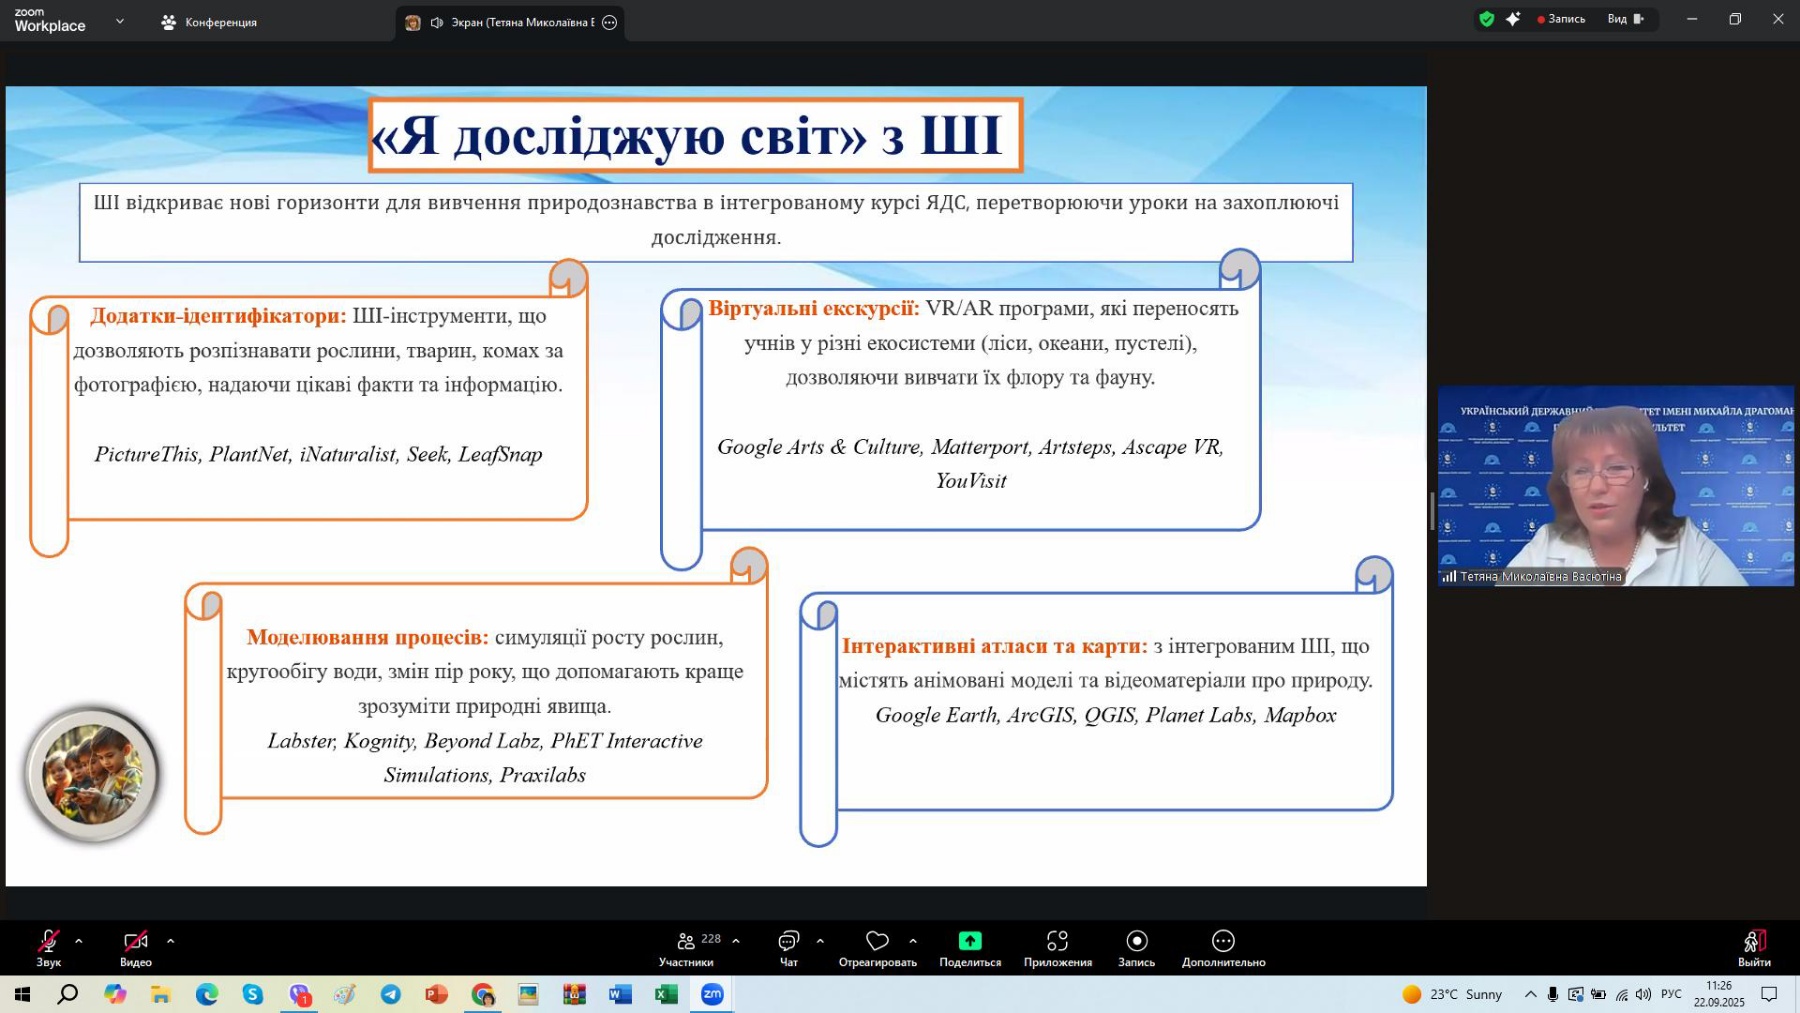Open Windows notification center icon

click(x=1769, y=994)
